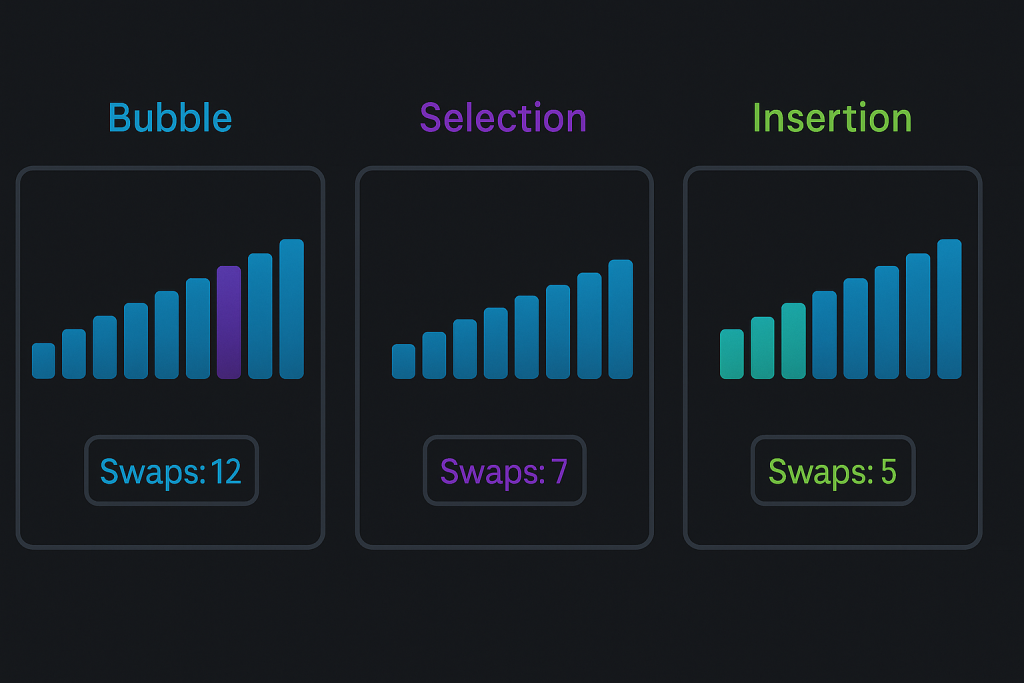Select the tallest bar in Bubble chart
This screenshot has width=1024, height=683.
[x=291, y=309]
